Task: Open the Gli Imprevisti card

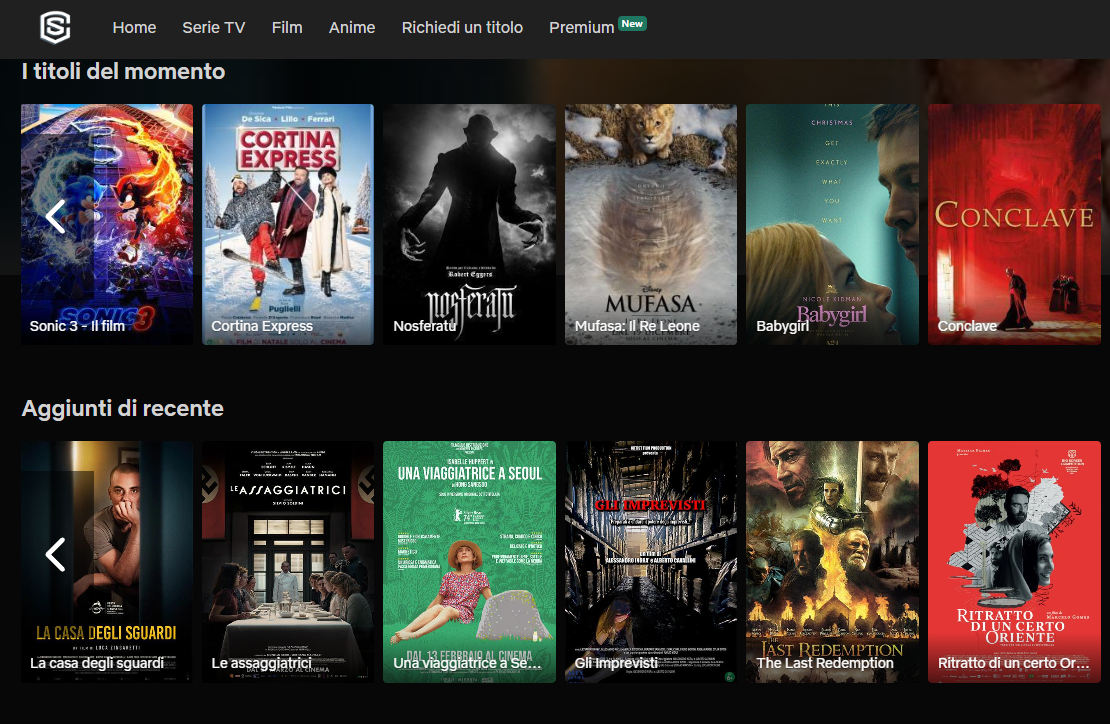Action: [650, 561]
